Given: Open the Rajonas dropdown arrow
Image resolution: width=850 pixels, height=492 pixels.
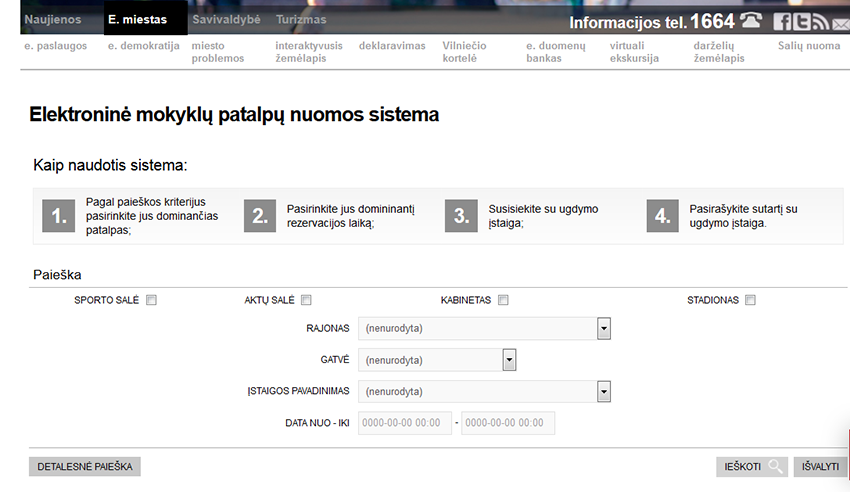Looking at the screenshot, I should click(604, 328).
